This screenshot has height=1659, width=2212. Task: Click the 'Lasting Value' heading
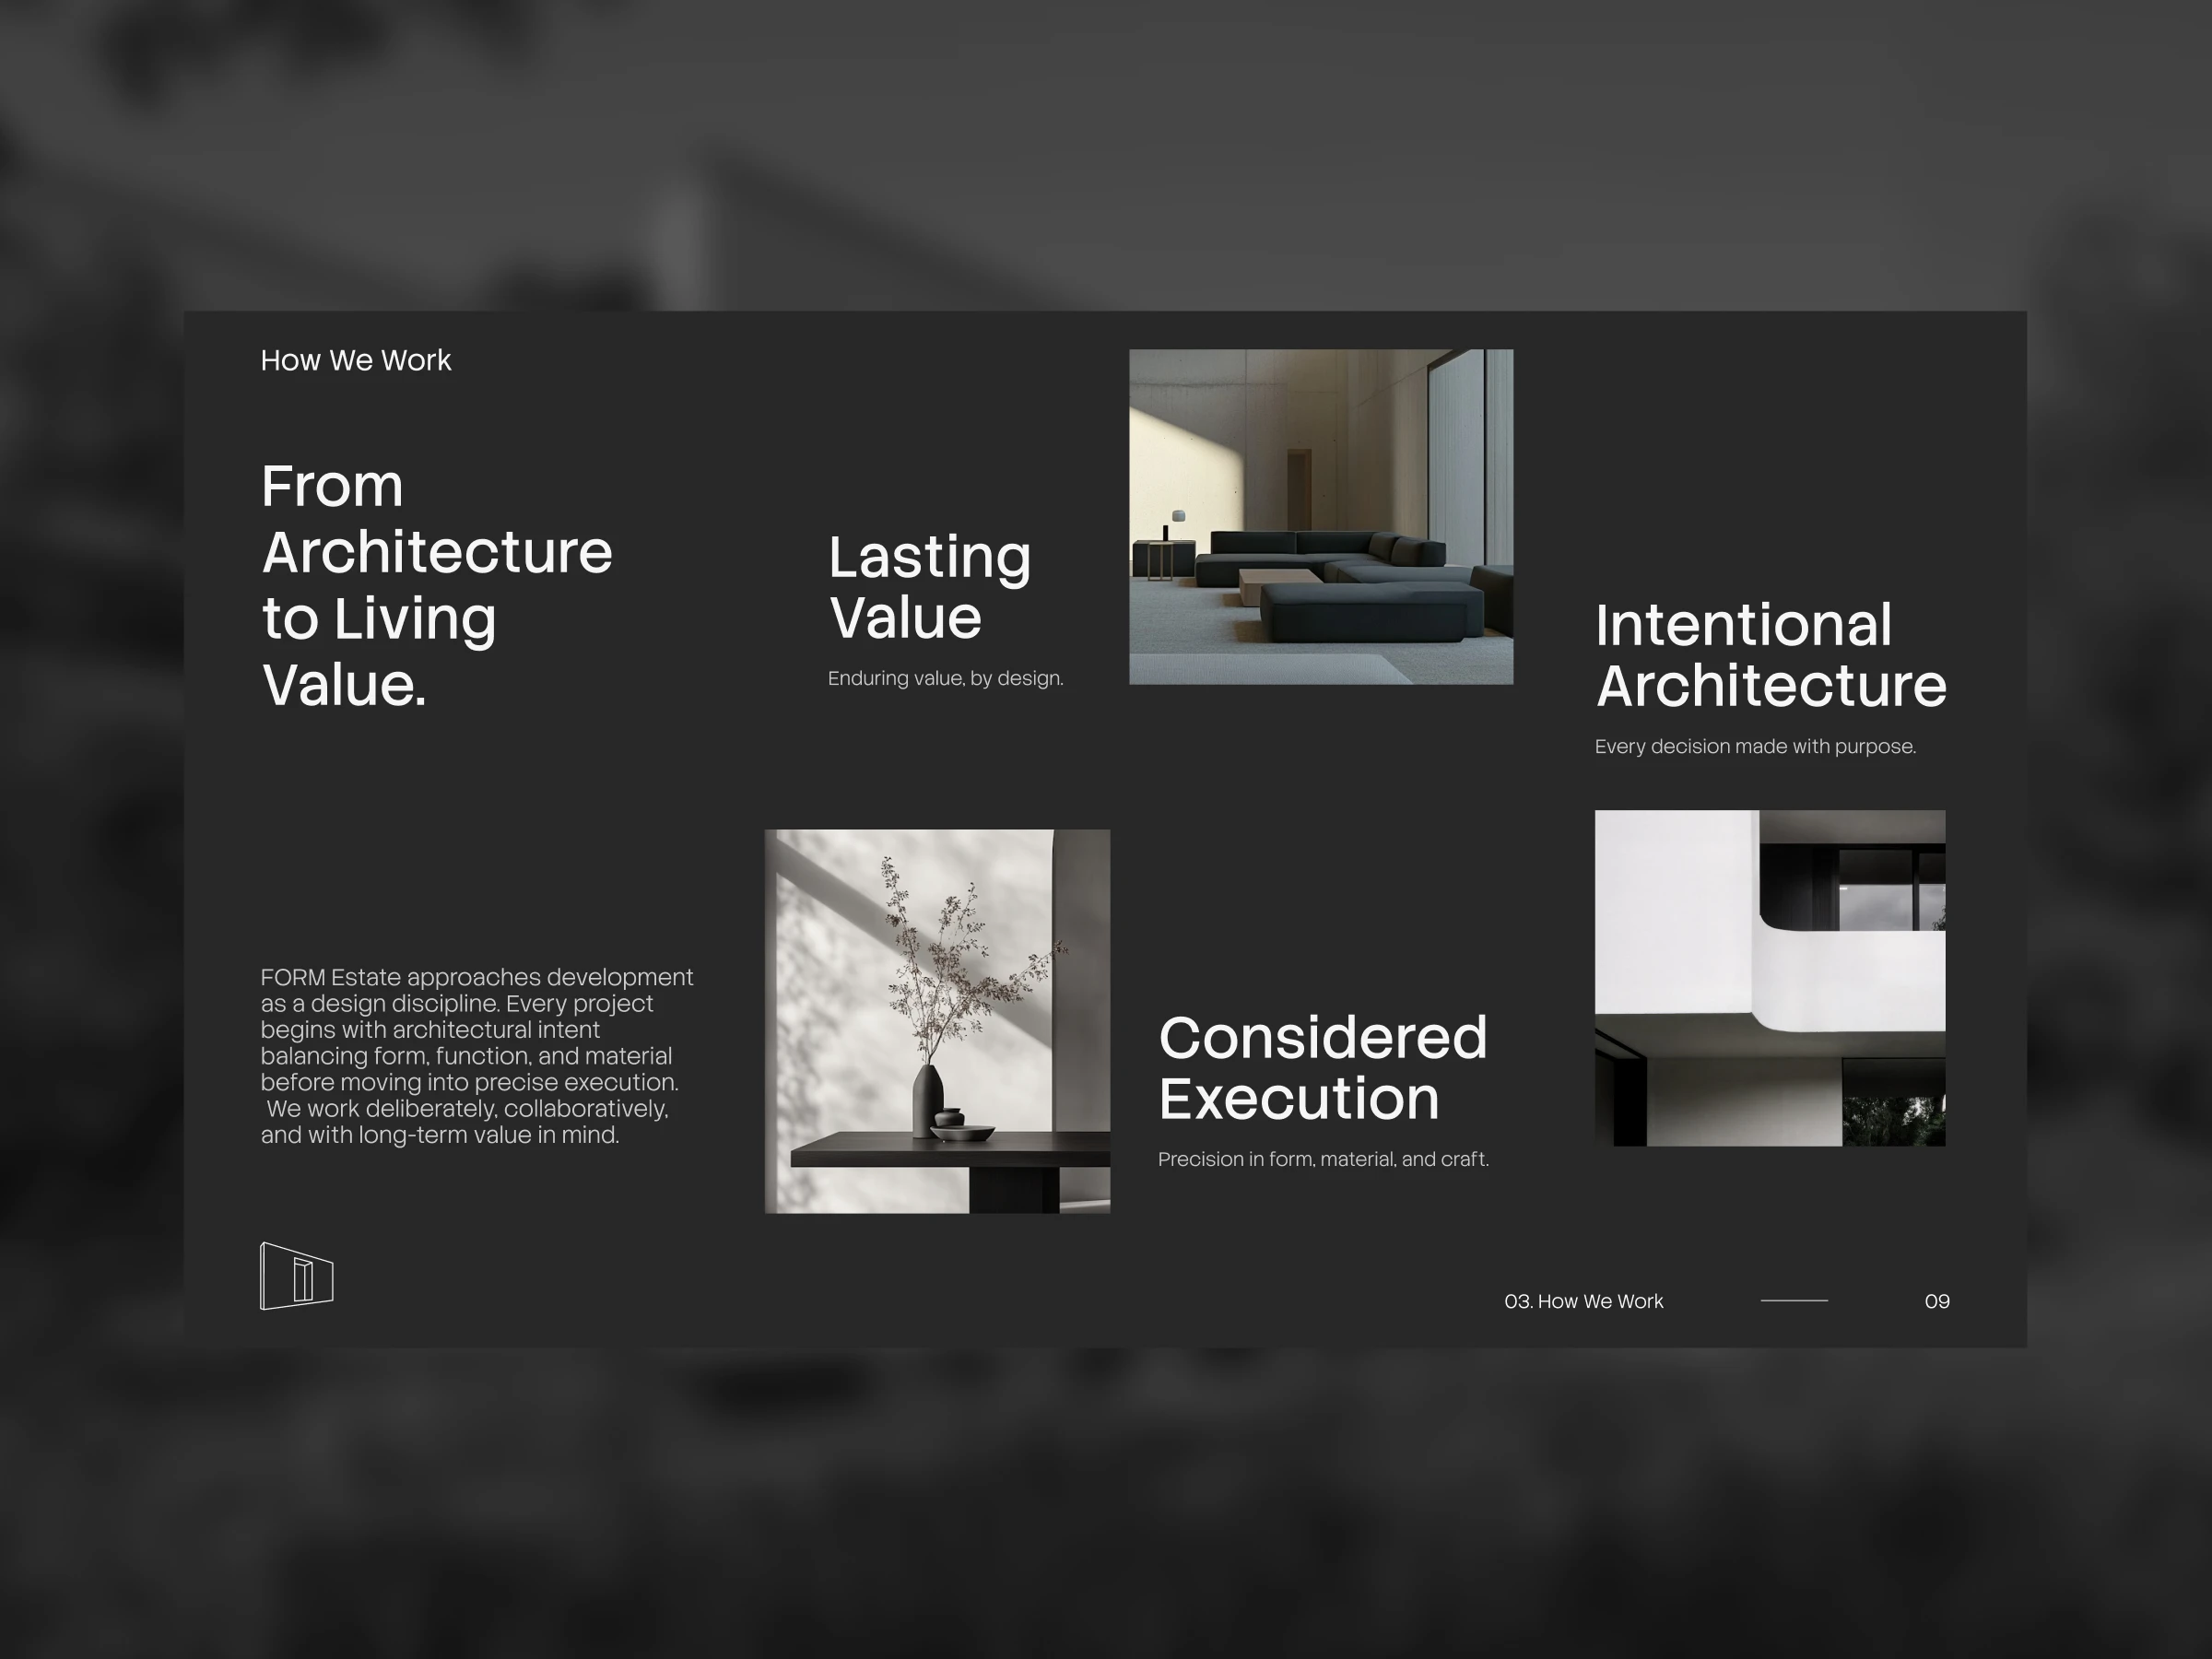pos(929,586)
